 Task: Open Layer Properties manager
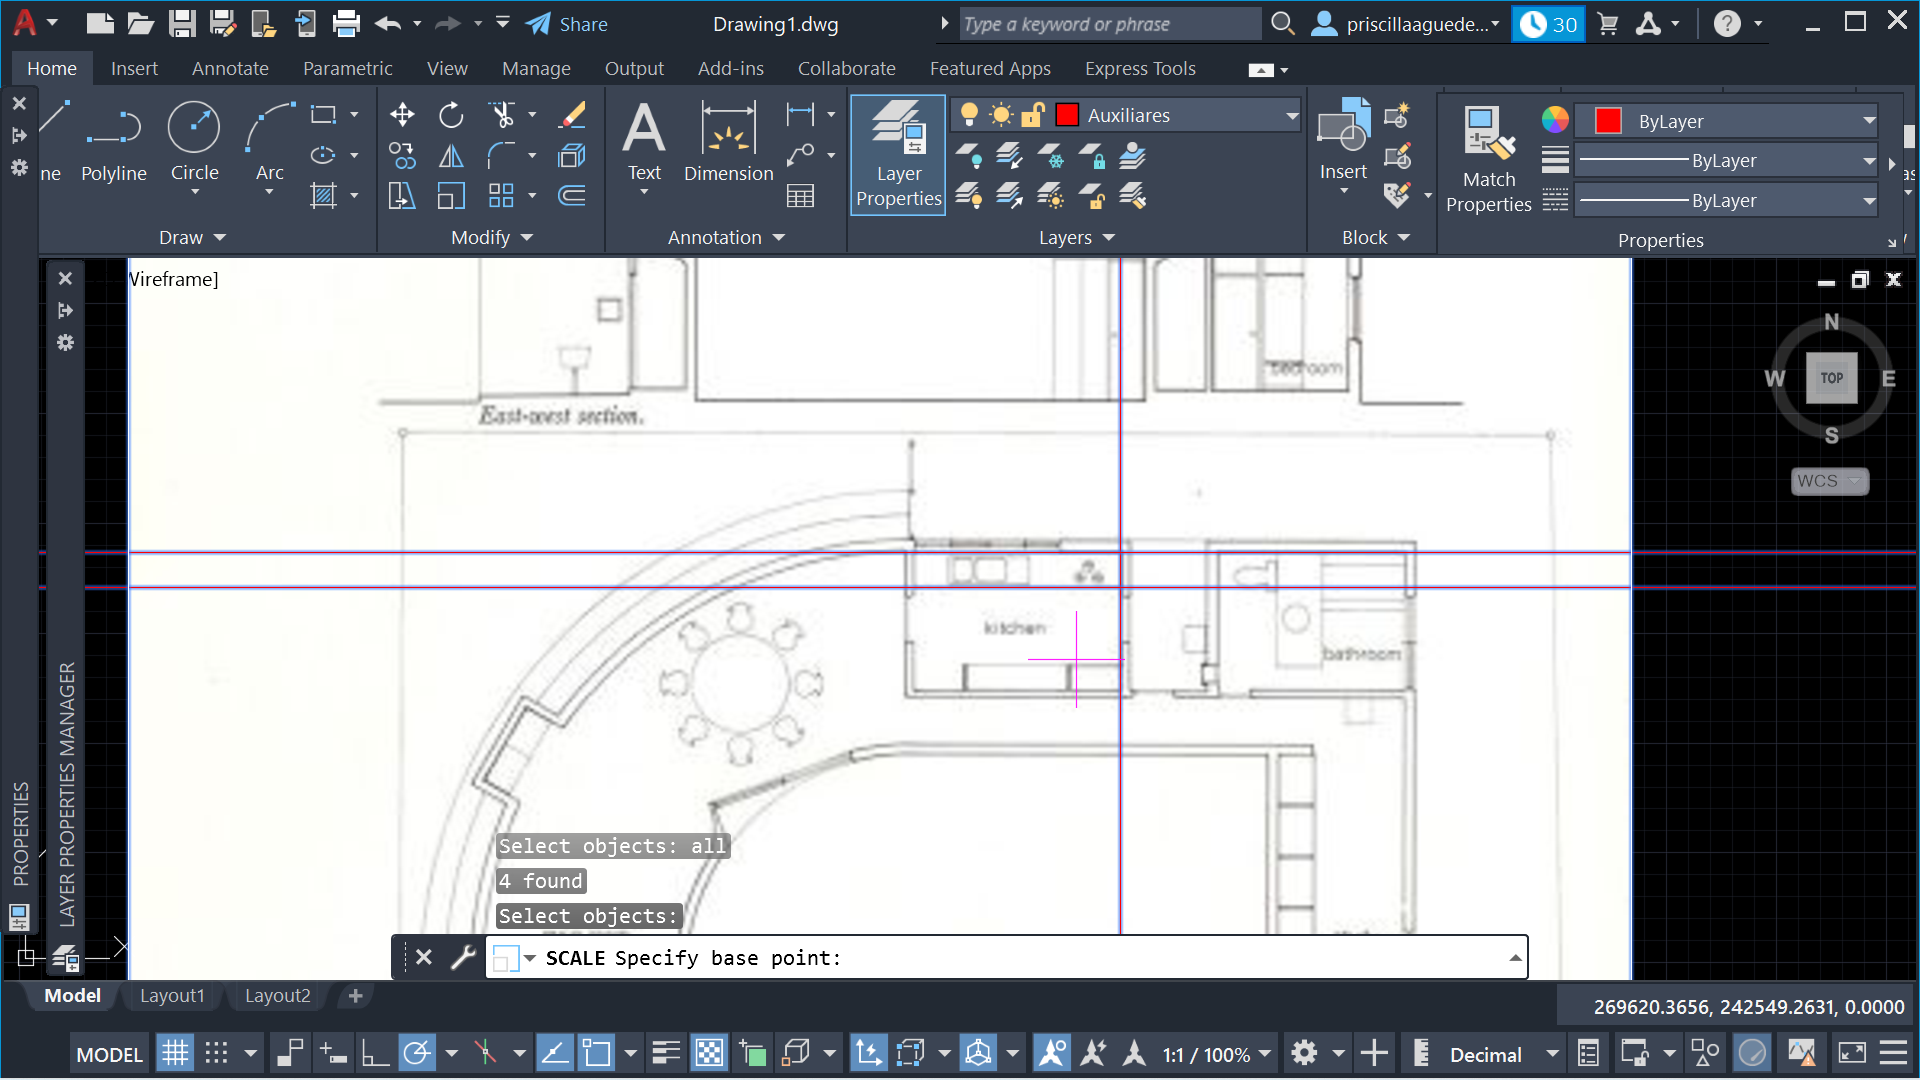[x=898, y=155]
